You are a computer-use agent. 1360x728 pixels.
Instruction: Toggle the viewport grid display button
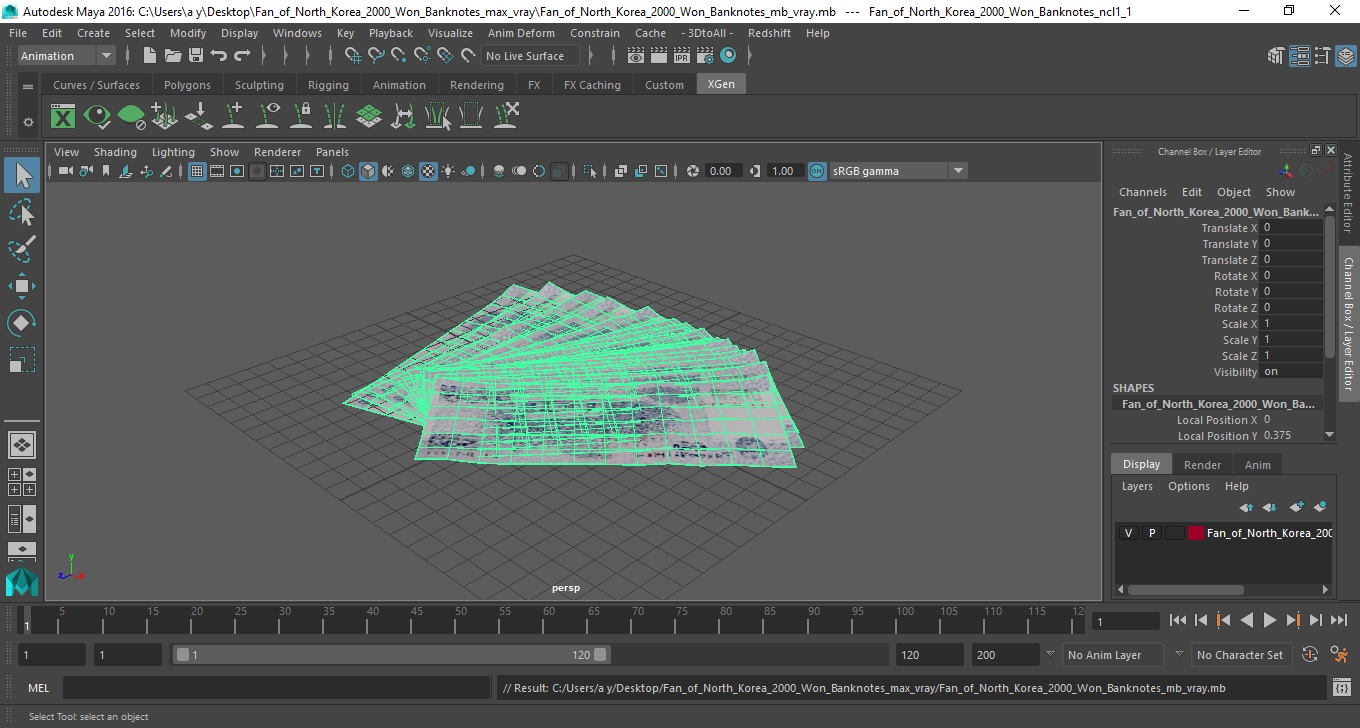tap(197, 171)
